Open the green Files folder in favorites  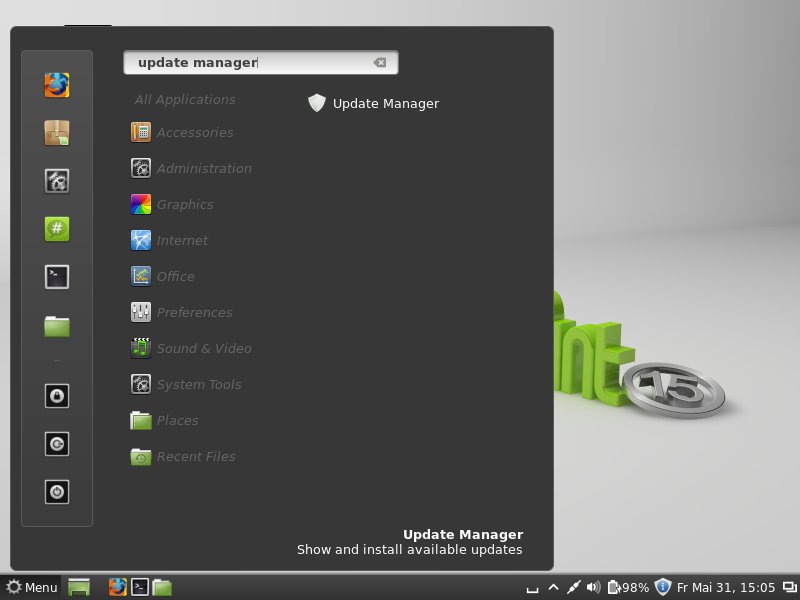click(x=57, y=326)
